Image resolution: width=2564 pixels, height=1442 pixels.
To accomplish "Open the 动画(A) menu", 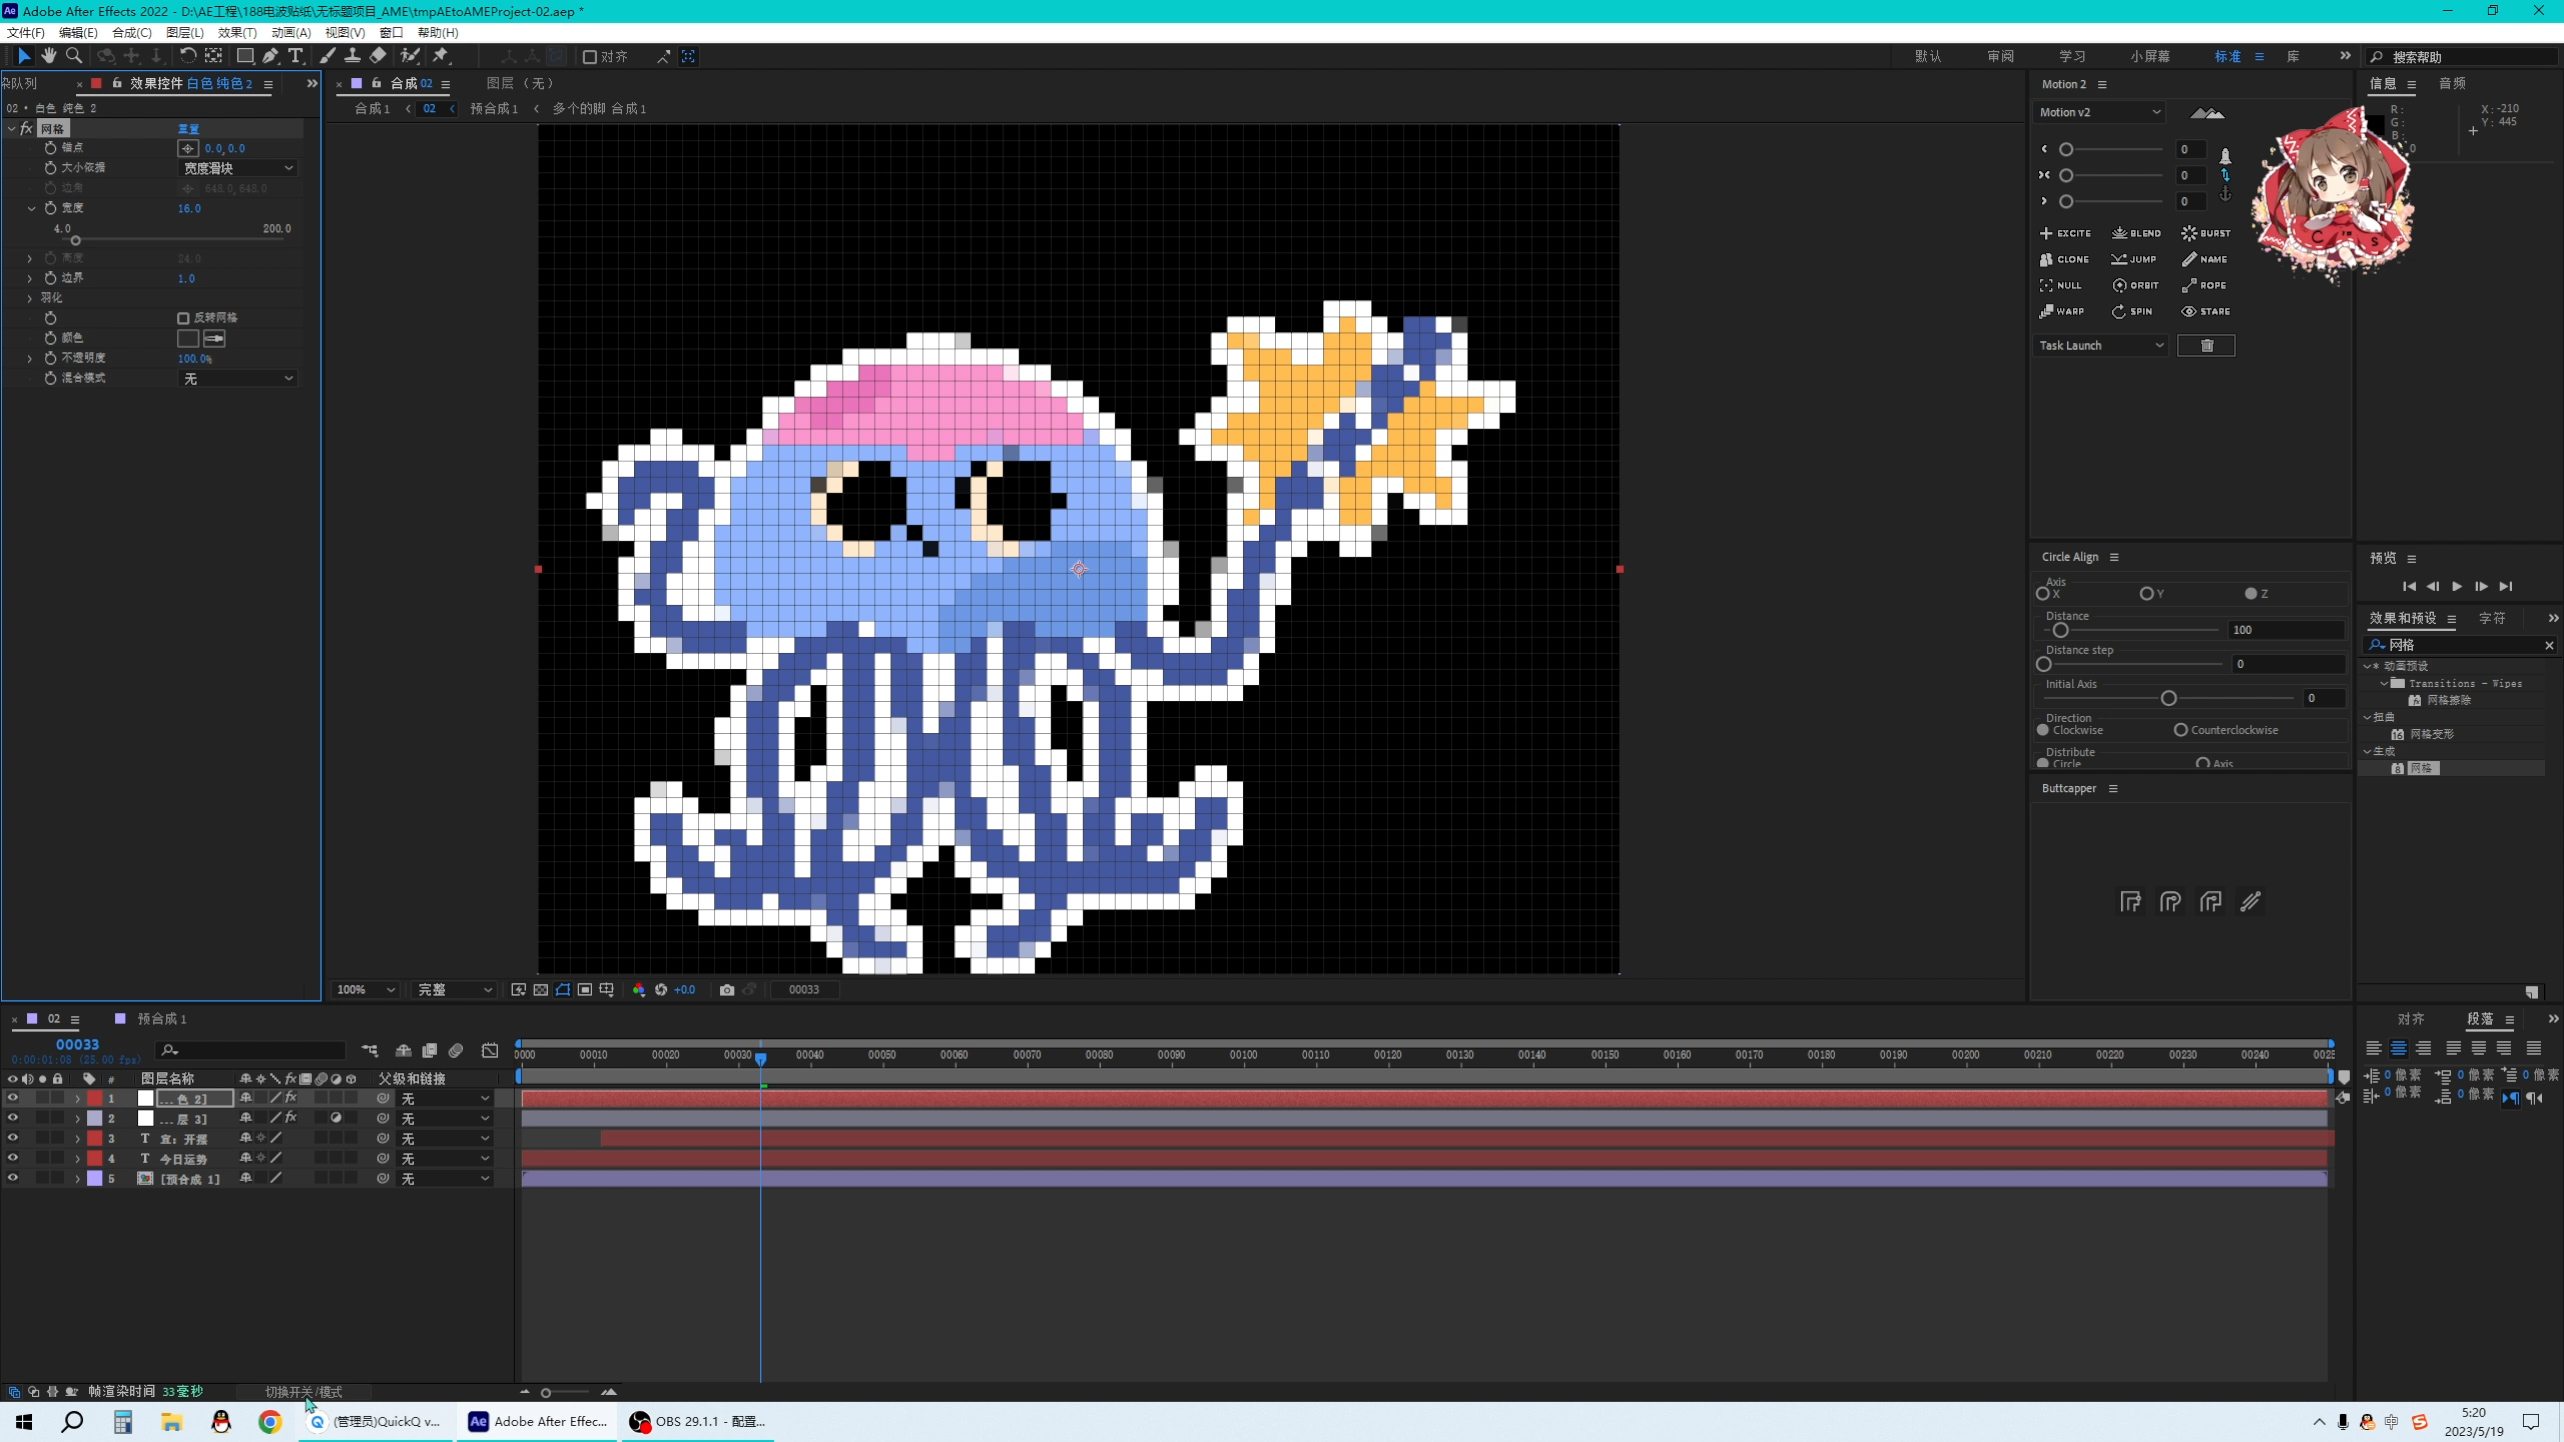I will point(291,33).
